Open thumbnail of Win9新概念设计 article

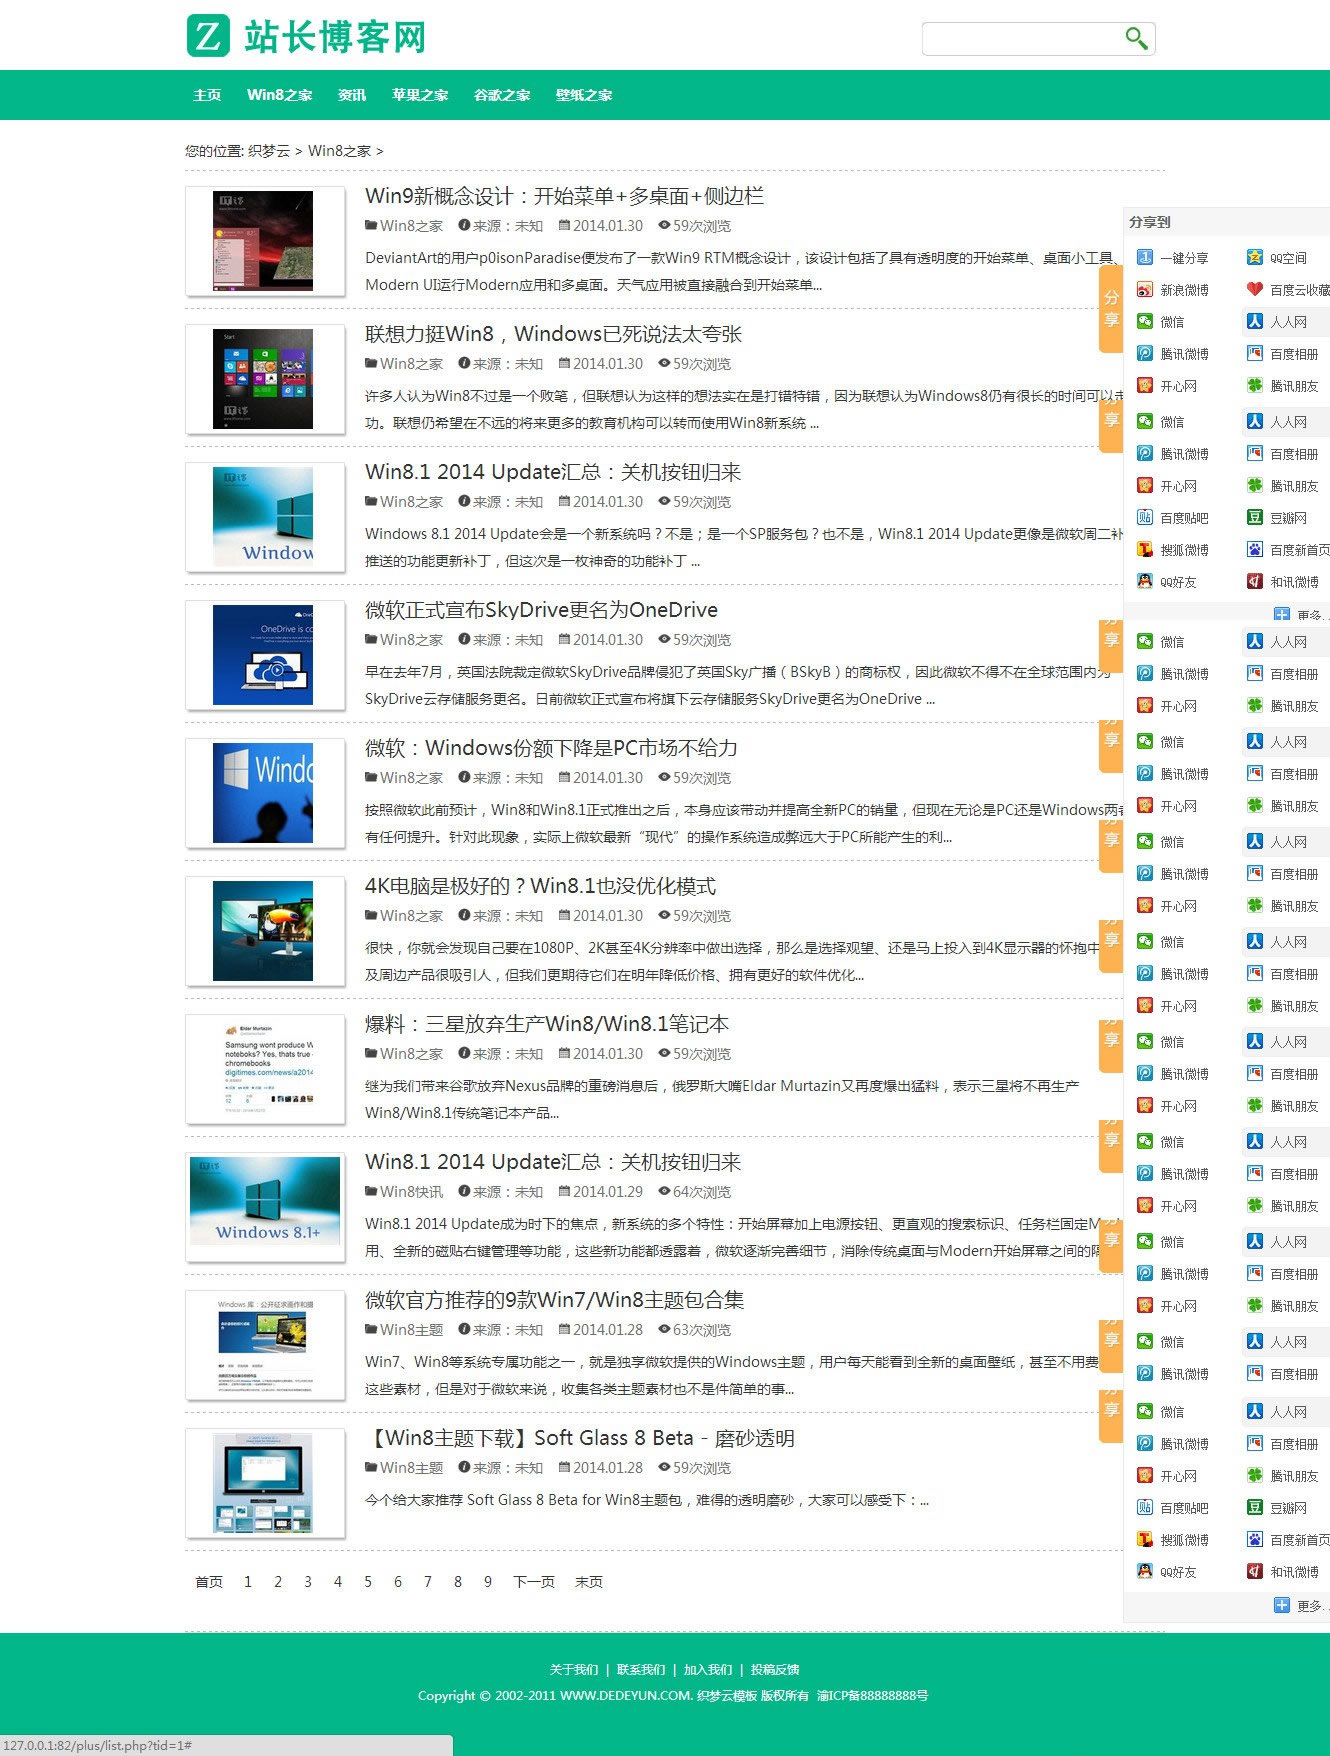(x=265, y=242)
